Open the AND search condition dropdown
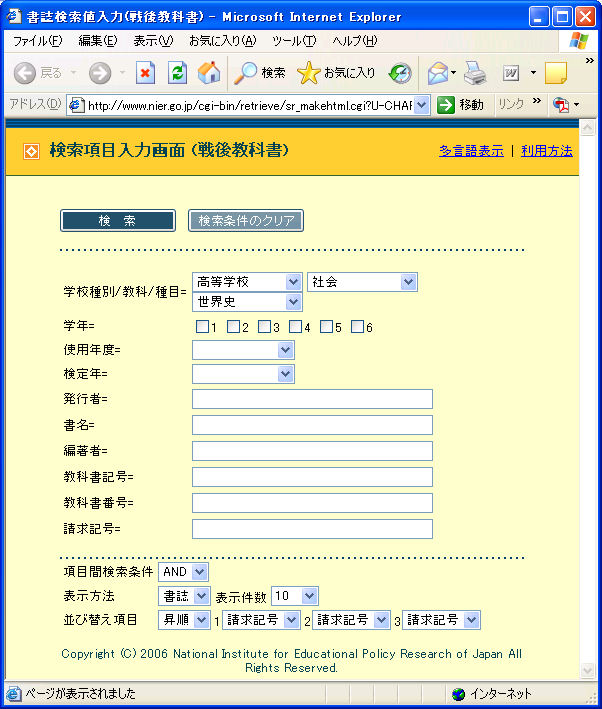The width and height of the screenshot is (602, 709). pyautogui.click(x=183, y=571)
